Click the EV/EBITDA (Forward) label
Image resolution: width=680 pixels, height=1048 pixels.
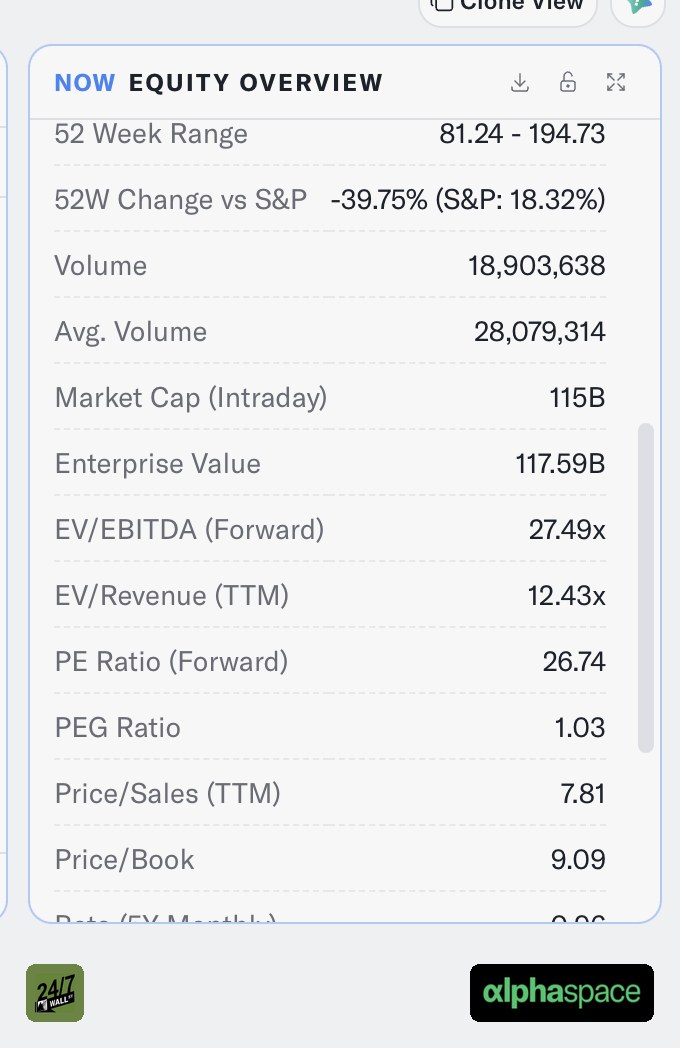click(x=189, y=530)
